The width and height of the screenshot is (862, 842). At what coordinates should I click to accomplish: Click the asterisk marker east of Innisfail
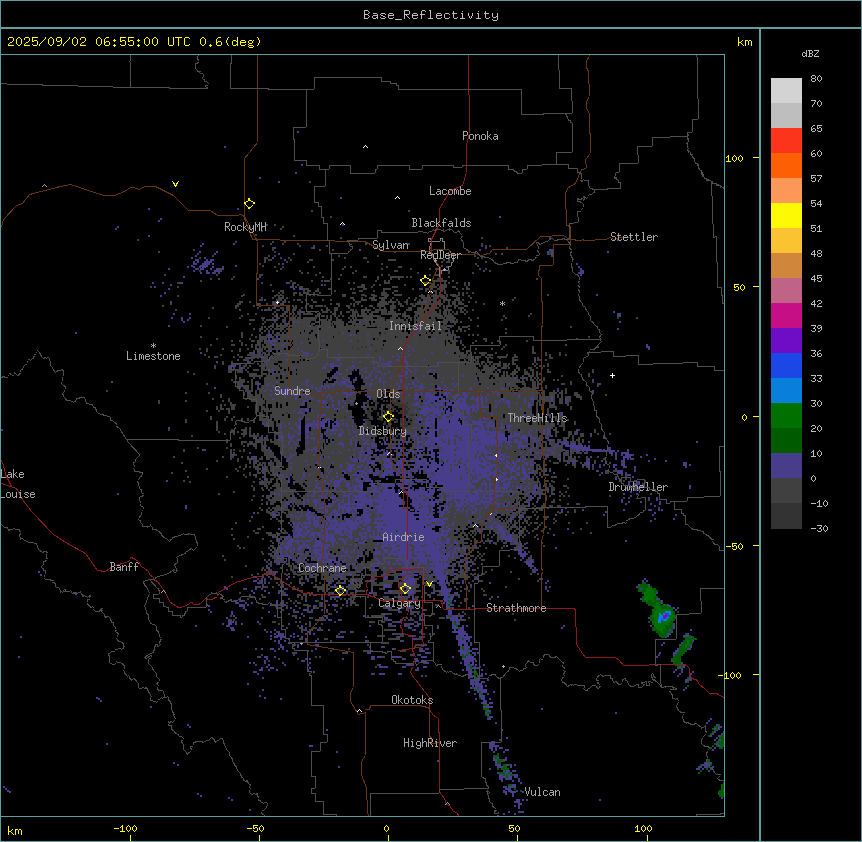502,303
